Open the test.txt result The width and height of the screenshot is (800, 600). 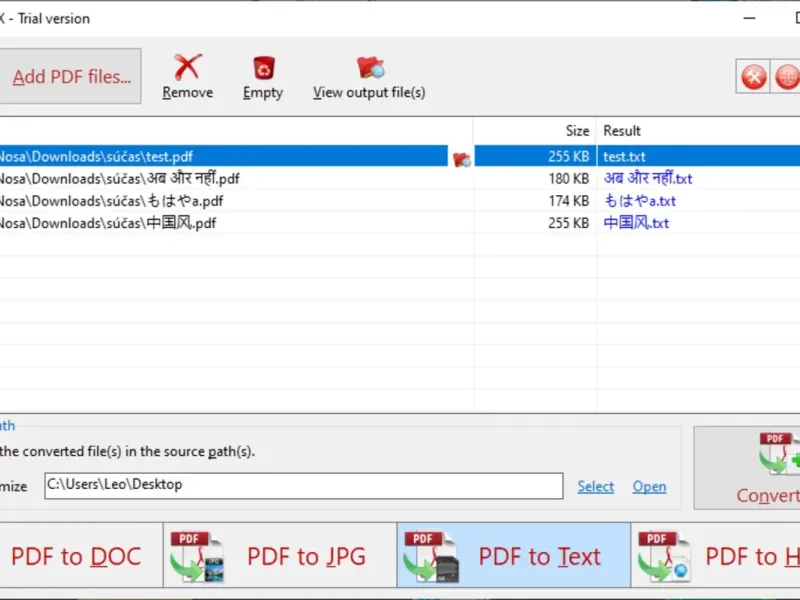click(x=624, y=157)
